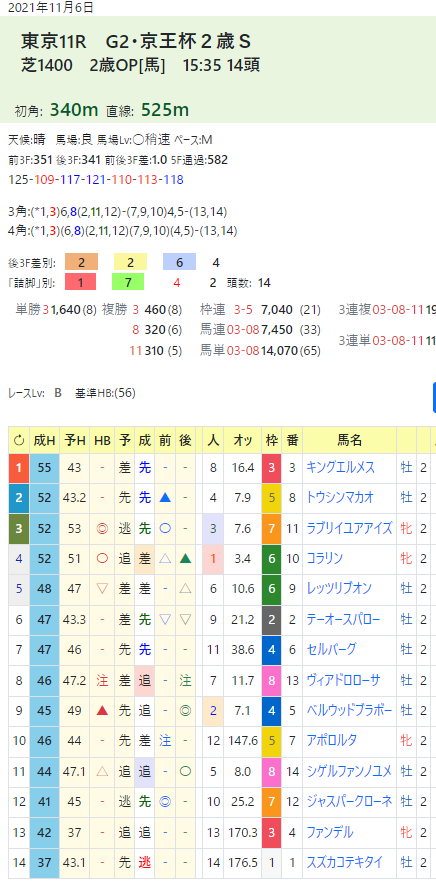Open horse link ラブリイユアアイズ
The height and width of the screenshot is (888, 436).
pyautogui.click(x=349, y=528)
